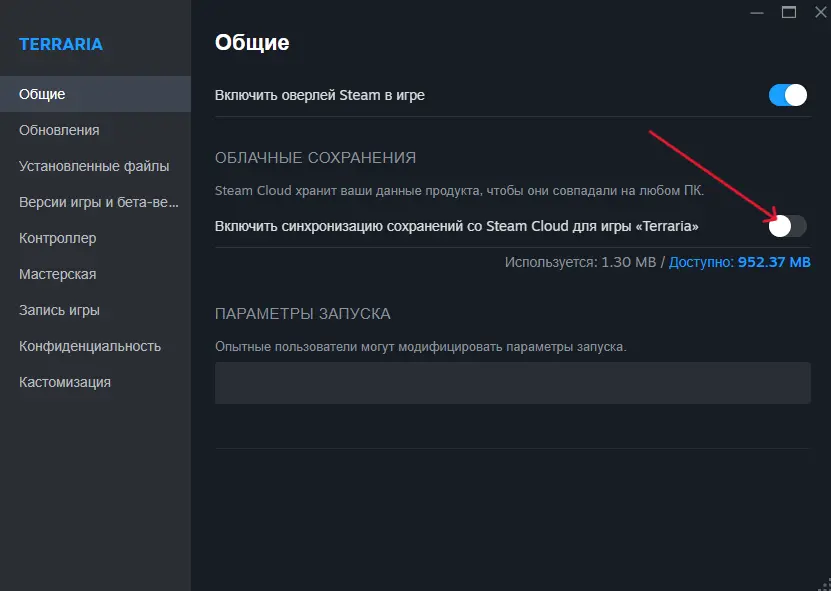This screenshot has width=831, height=591.
Task: Minimize the properties window
Action: click(x=757, y=12)
